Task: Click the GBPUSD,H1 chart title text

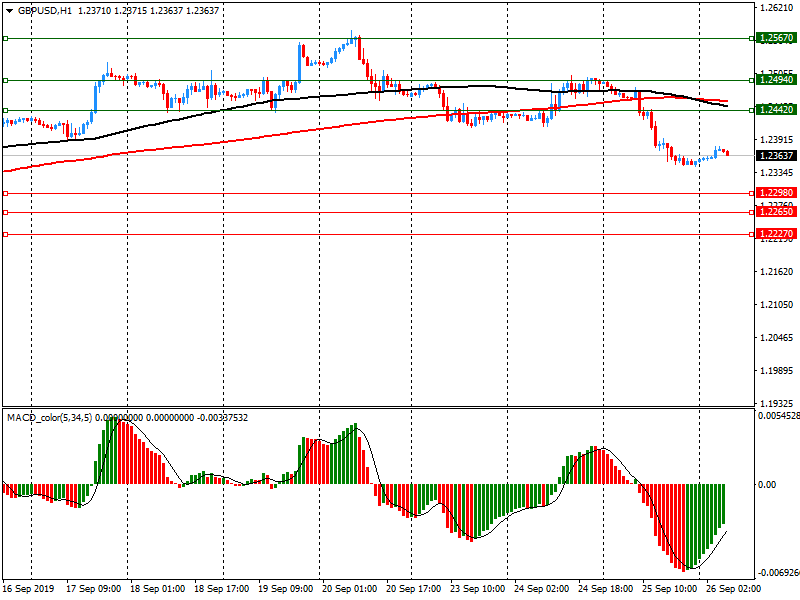Action: 45,11
